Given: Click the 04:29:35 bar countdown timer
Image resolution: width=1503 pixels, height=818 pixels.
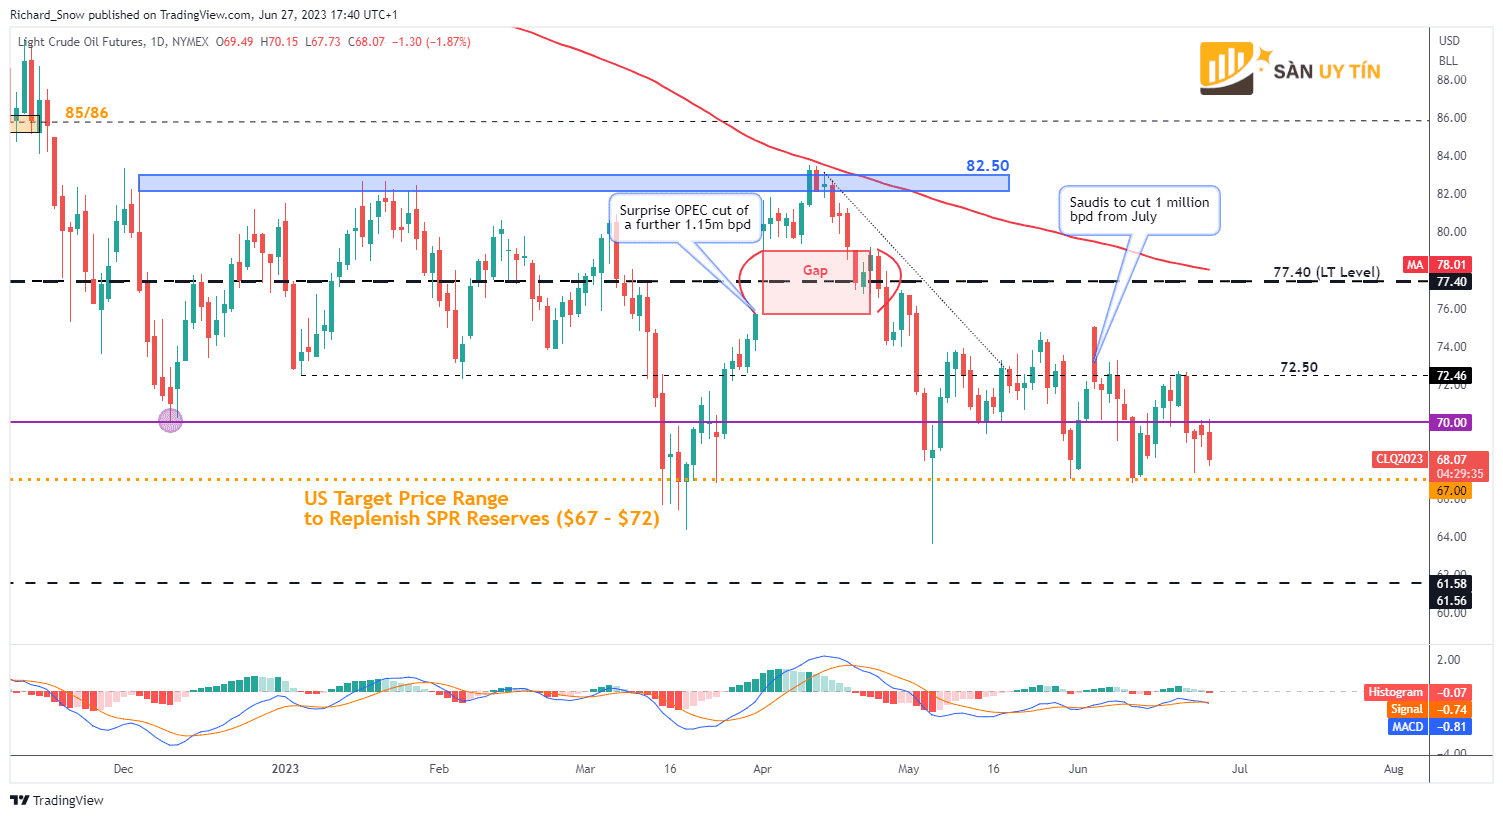Looking at the screenshot, I should 1459,474.
